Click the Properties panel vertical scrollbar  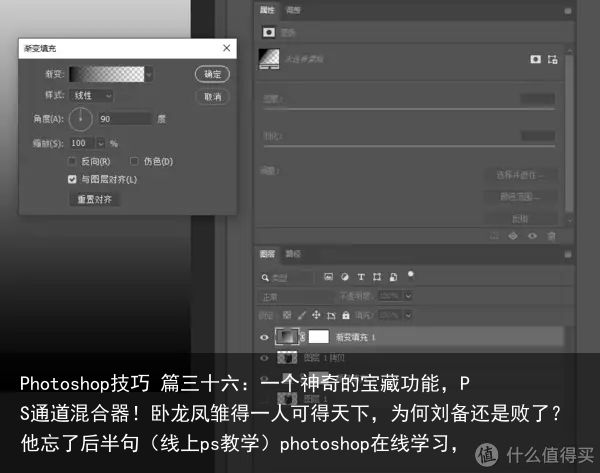point(569,133)
